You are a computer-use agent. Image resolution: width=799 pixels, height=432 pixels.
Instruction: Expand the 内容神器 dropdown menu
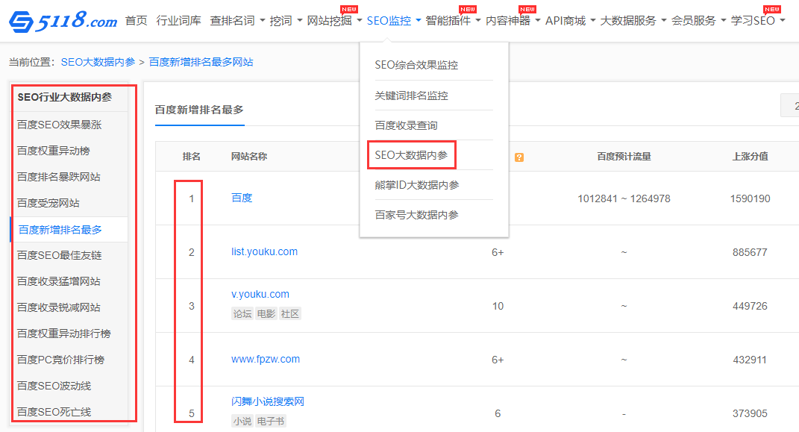[513, 21]
